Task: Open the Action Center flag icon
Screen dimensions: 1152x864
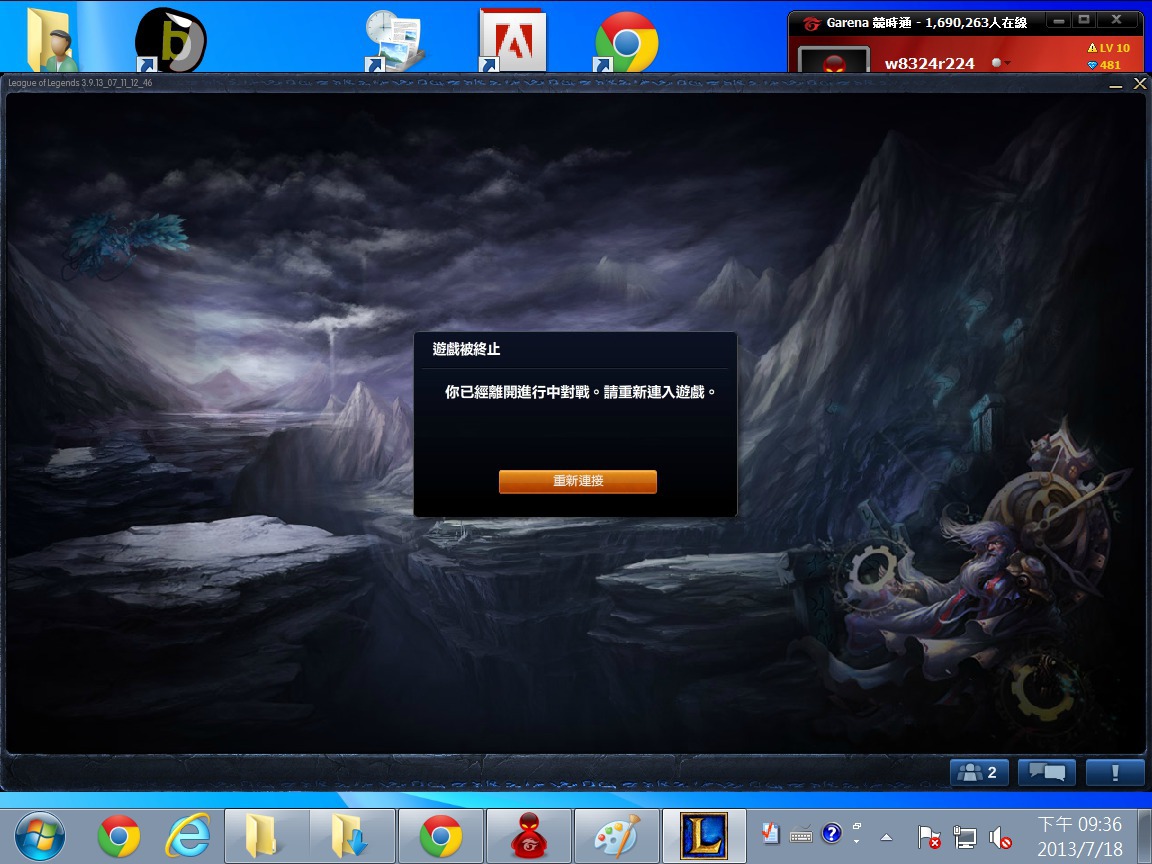Action: click(x=928, y=837)
